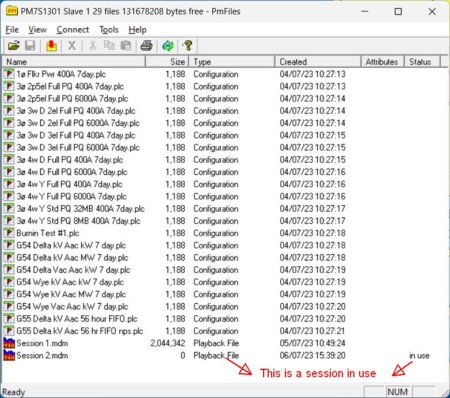Click the yellow Help question mark icon

[x=188, y=46]
